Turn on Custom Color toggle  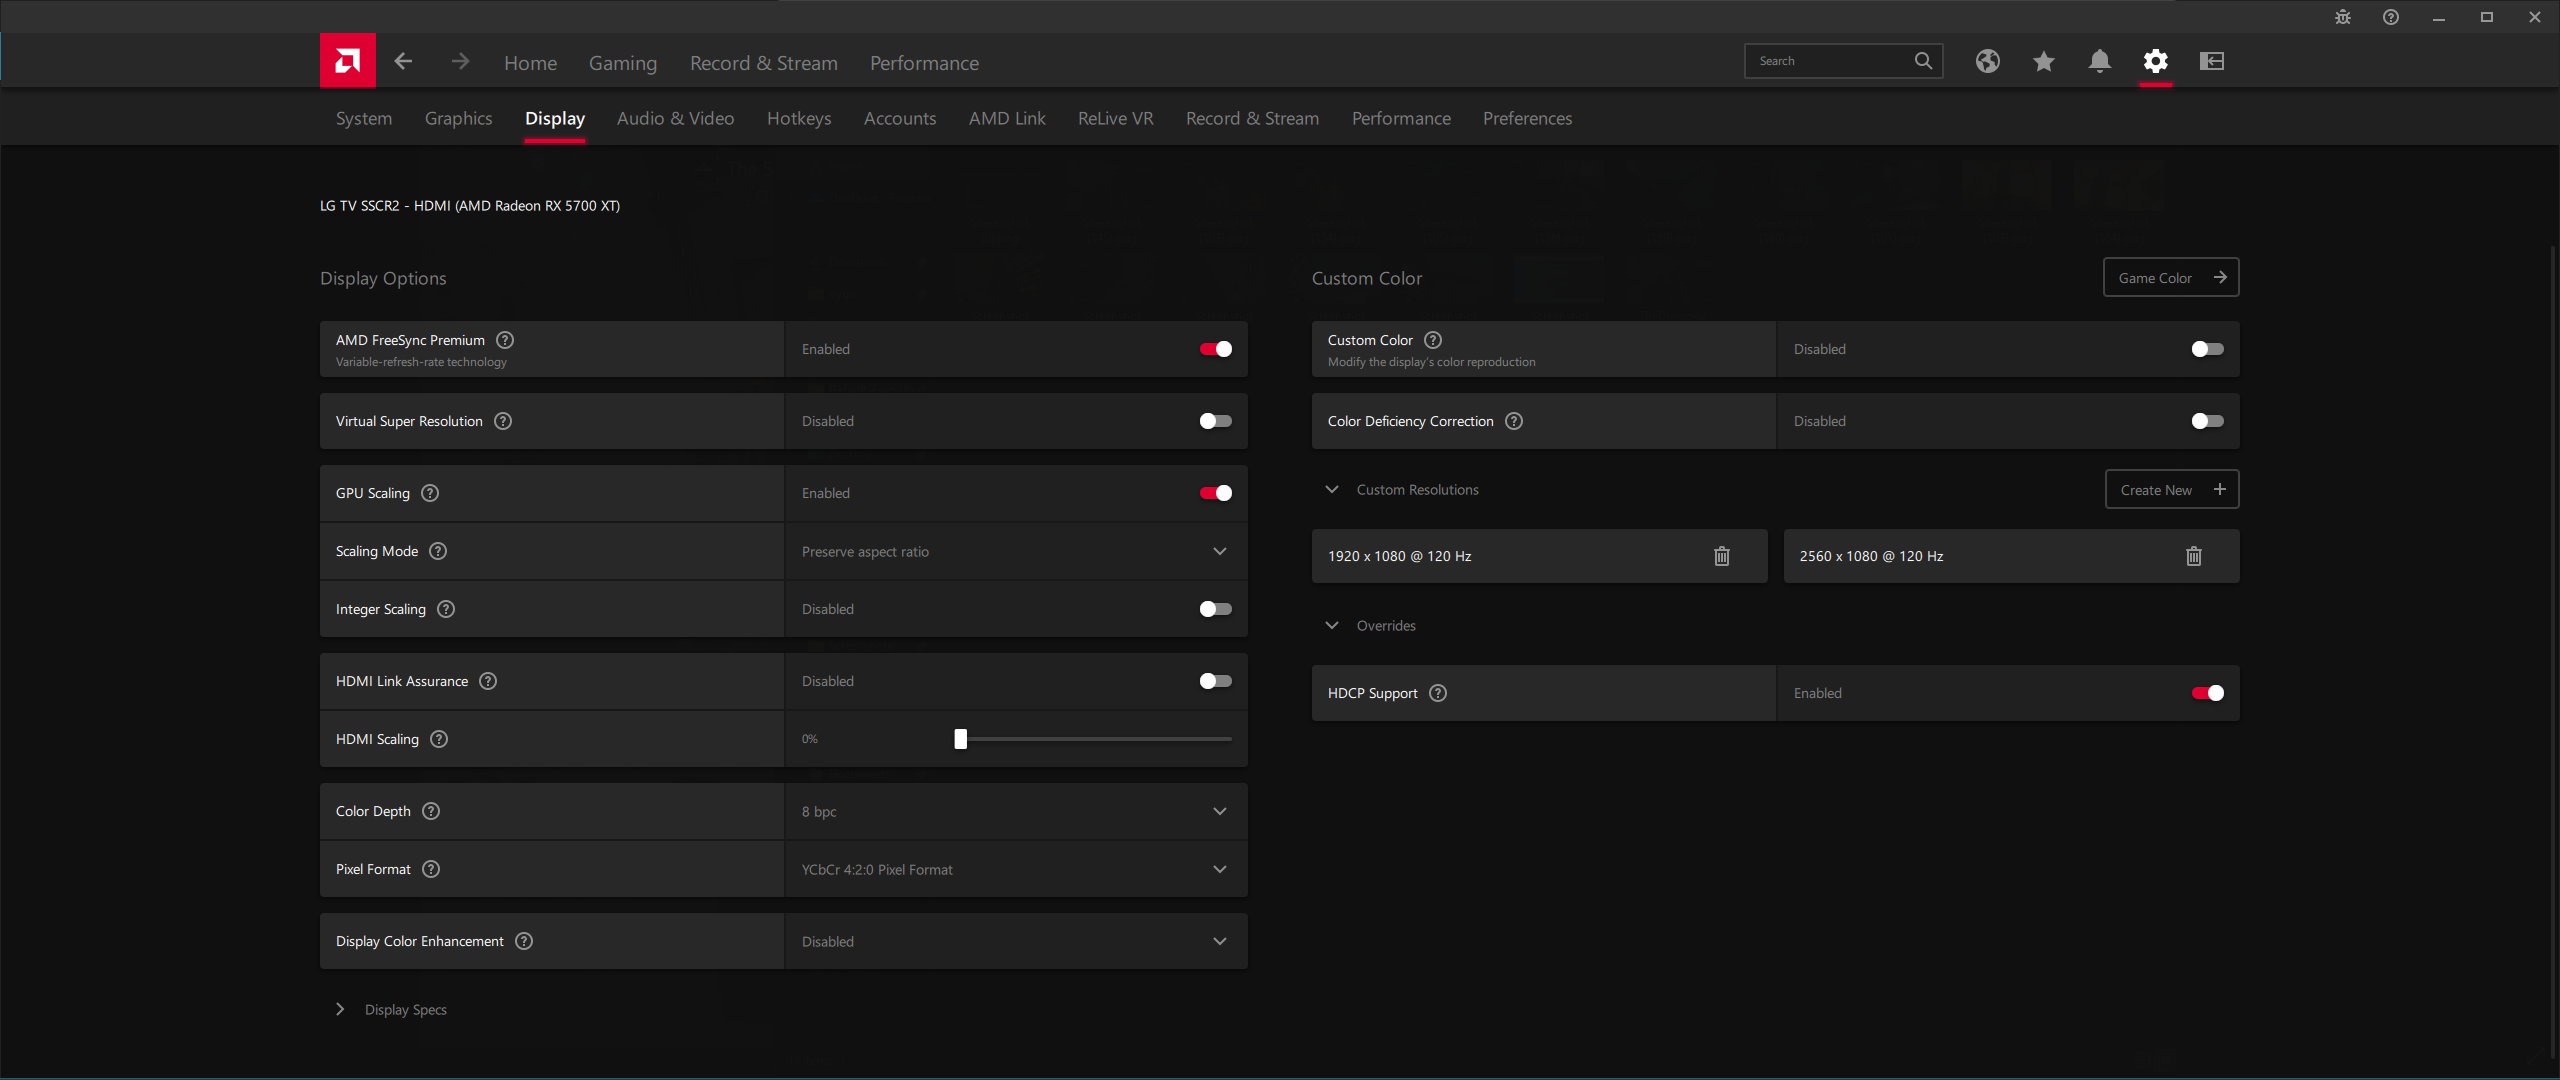point(2208,349)
